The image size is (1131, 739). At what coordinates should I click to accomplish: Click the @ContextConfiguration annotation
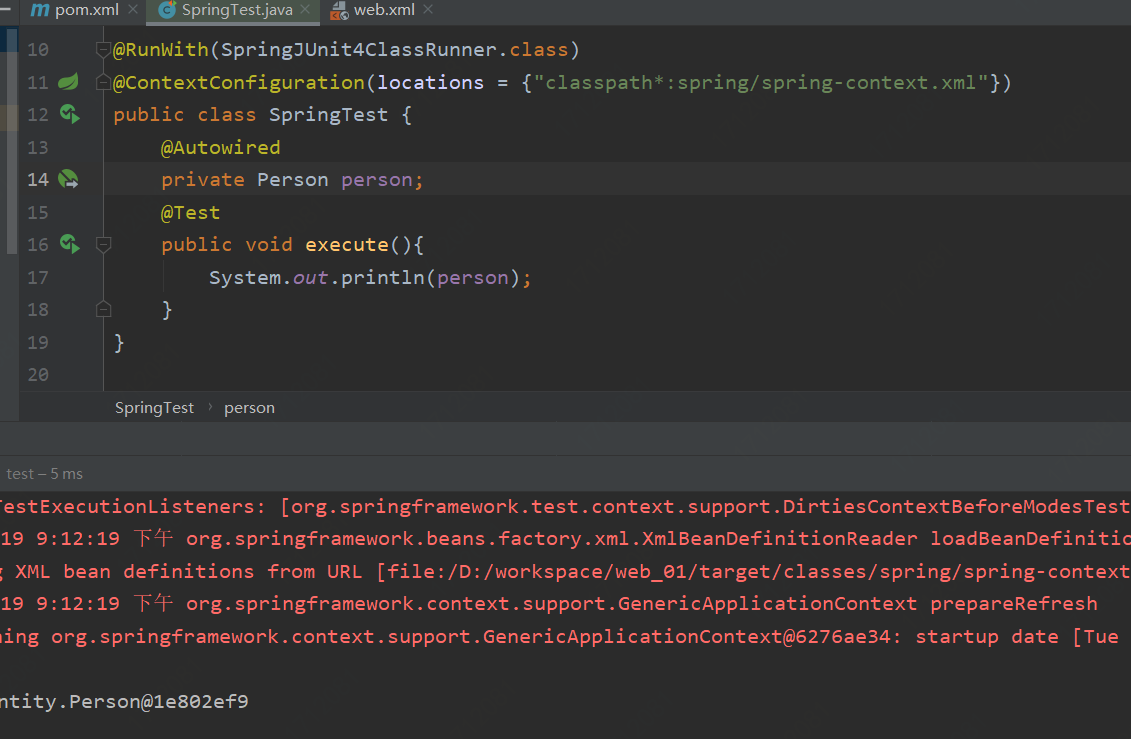click(x=239, y=83)
